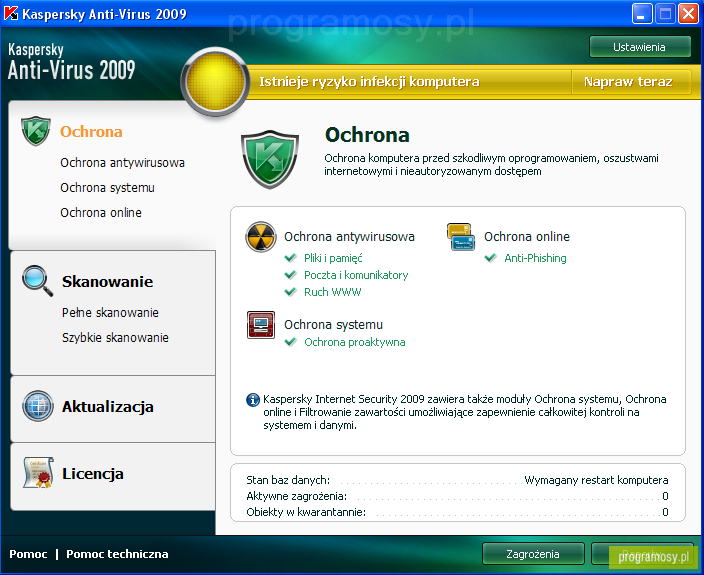Open the Zagrożenia button

click(x=533, y=554)
